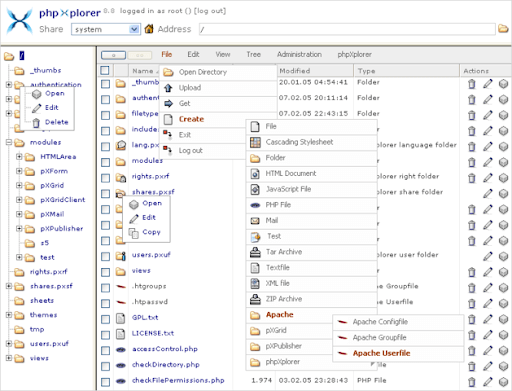The image size is (512, 391).
Task: Expand the HTMLArea tree node
Action: [19, 156]
